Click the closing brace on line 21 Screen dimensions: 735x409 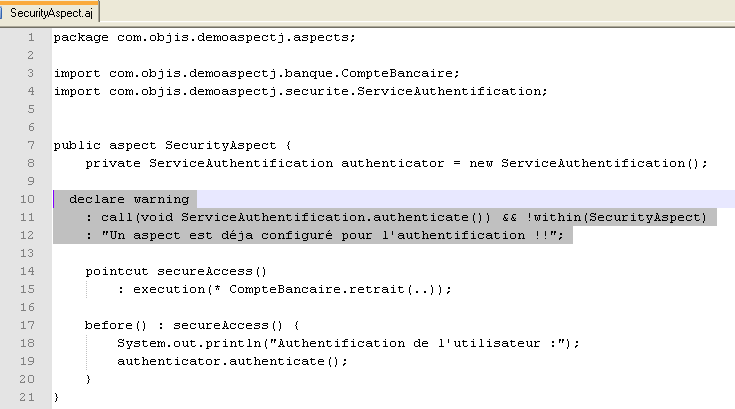click(x=57, y=397)
